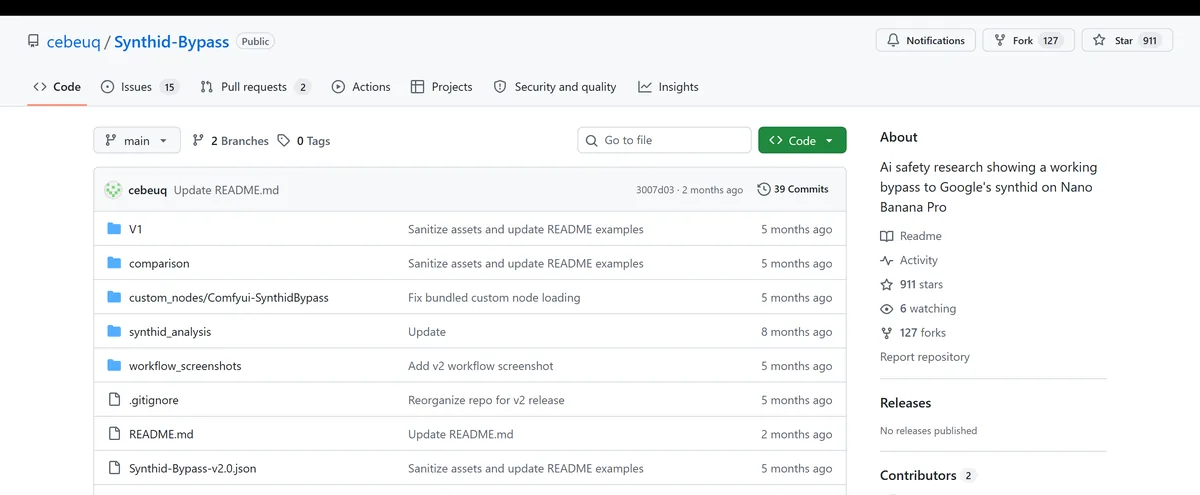The height and width of the screenshot is (495, 1200).
Task: Open commit message Add v2 workflow screenshot
Action: [481, 366]
